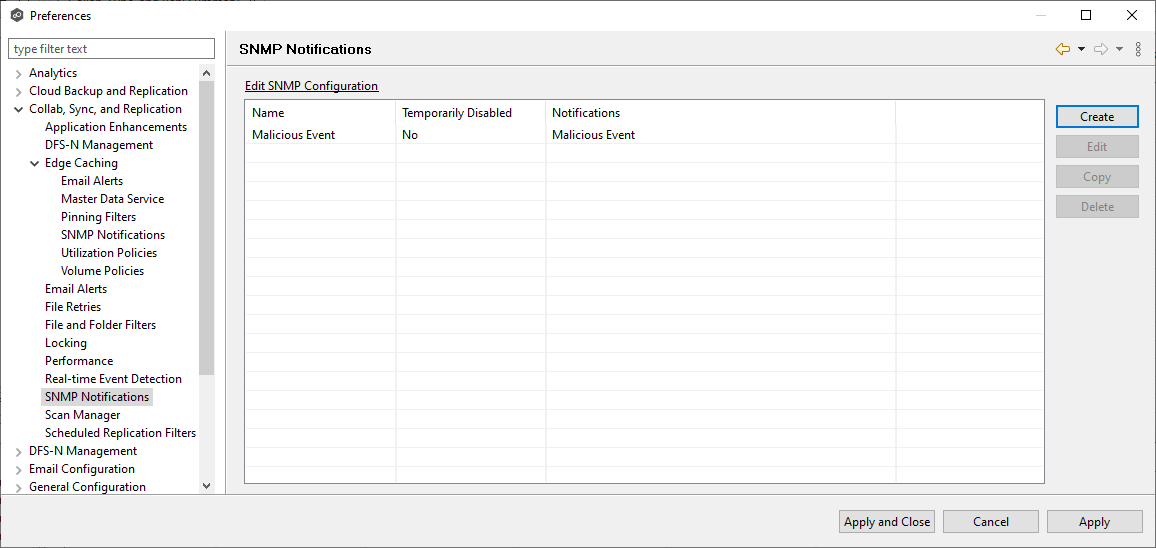Select the Malicious Event table row

[x=294, y=135]
